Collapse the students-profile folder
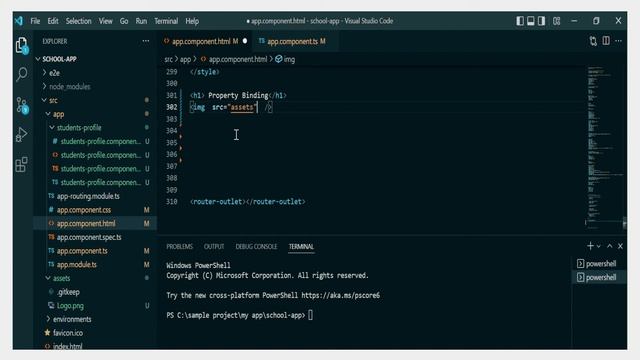This screenshot has width=640, height=360. [95, 128]
